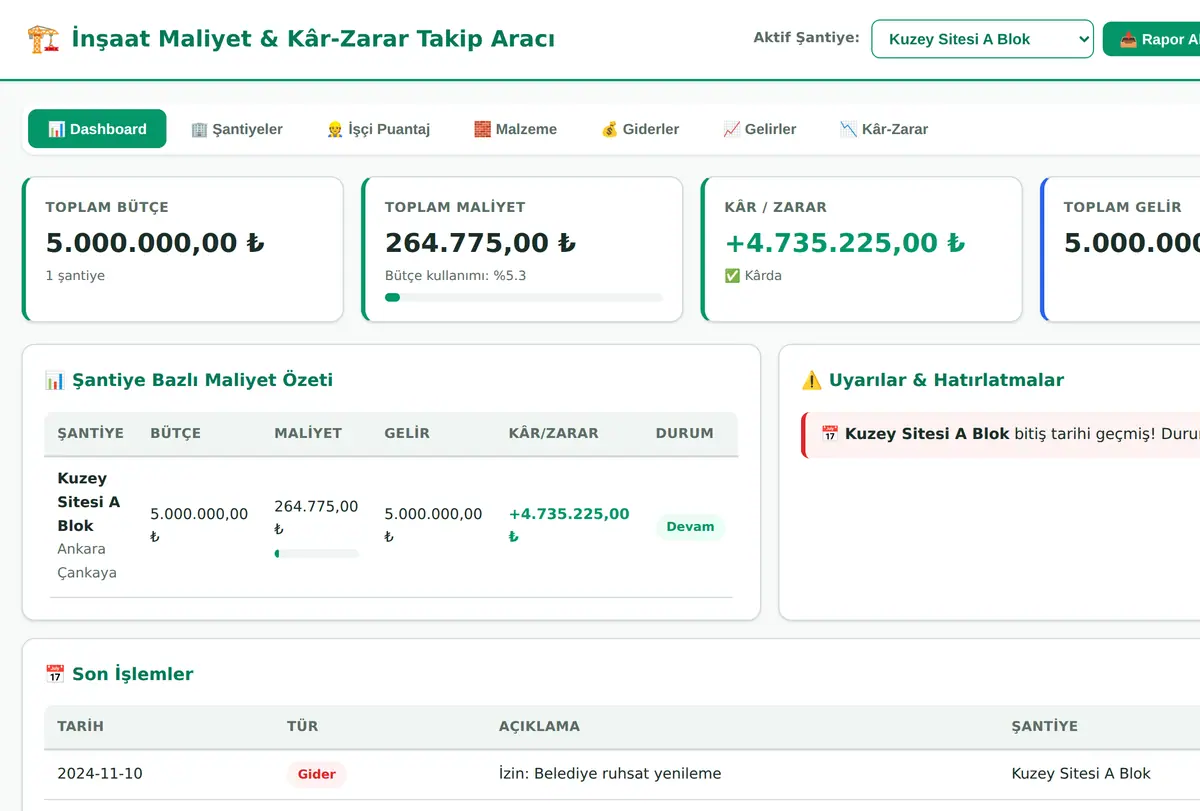This screenshot has height=811, width=1200.
Task: Click the calendar icon next to Son İşlemler
Action: [x=55, y=674]
